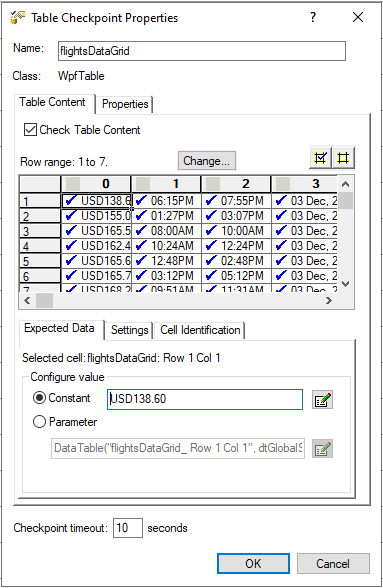Image resolution: width=383 pixels, height=588 pixels.
Task: Click the horizontal scrollbar thumb
Action: tap(44, 300)
